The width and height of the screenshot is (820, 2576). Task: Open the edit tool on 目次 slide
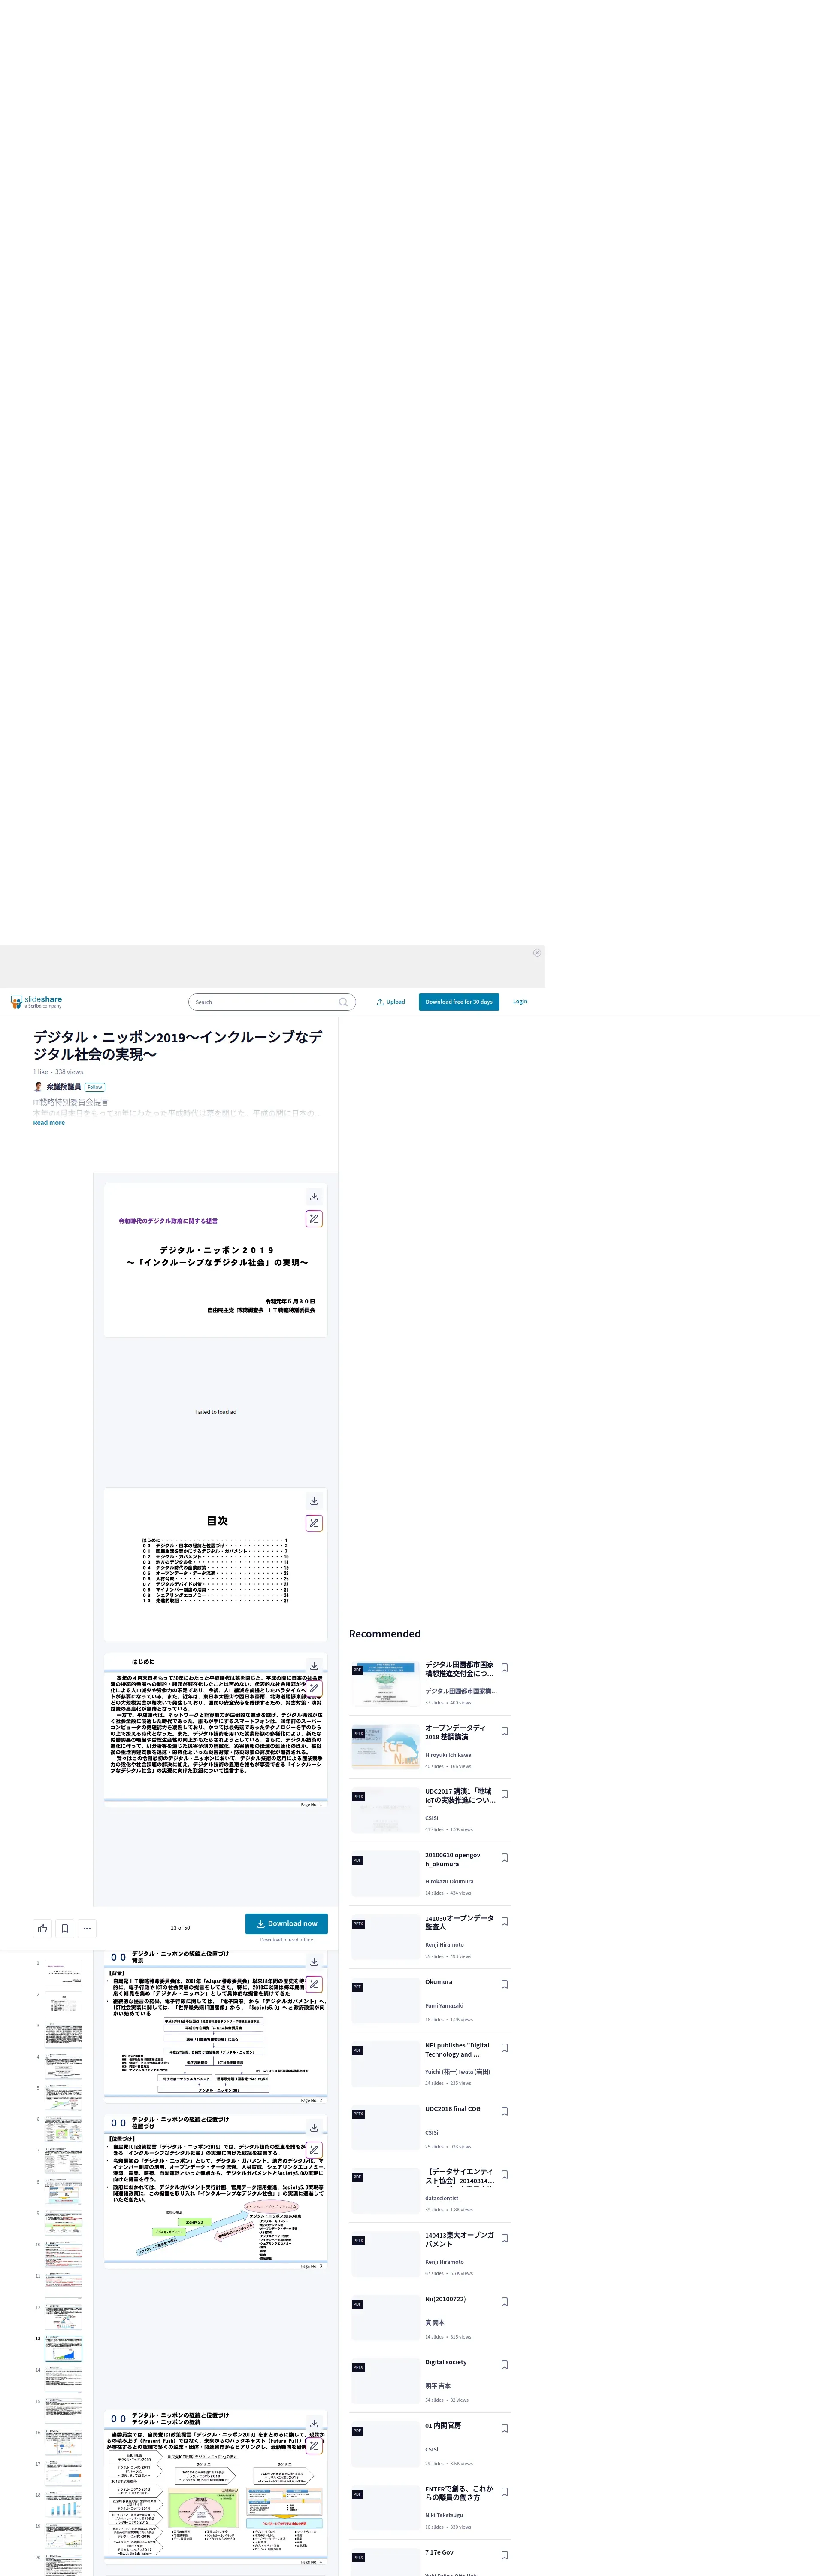point(314,1523)
